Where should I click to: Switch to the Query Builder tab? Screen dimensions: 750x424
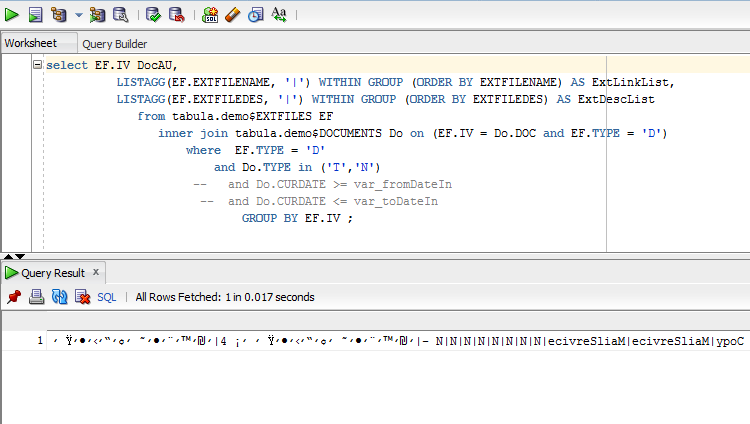(114, 44)
